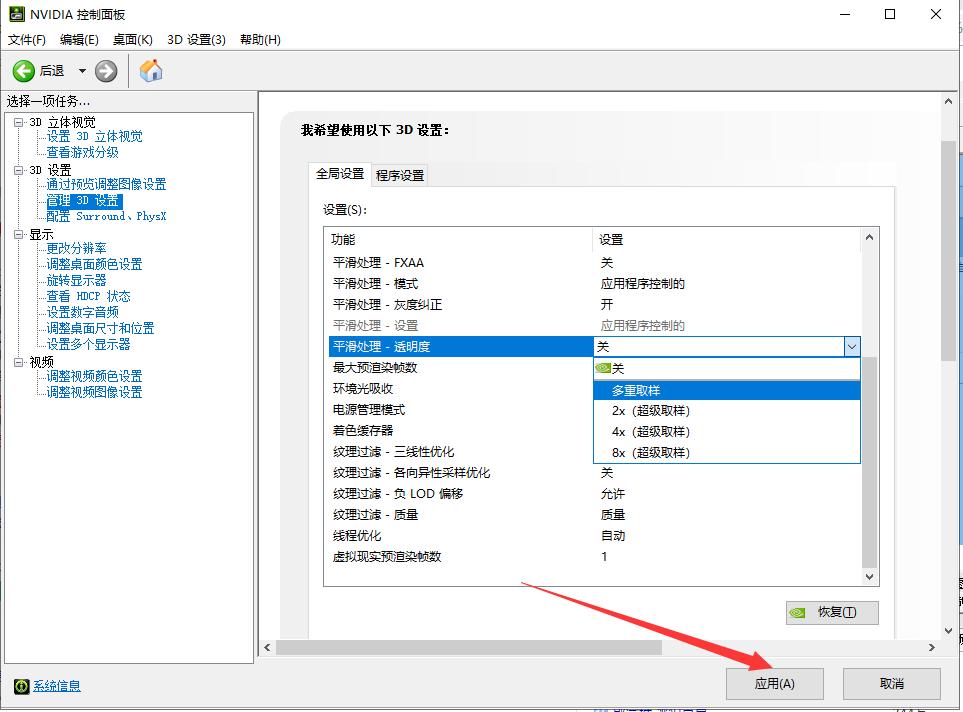
Task: Select the 平滑处理 - FXAA row
Action: coord(595,263)
